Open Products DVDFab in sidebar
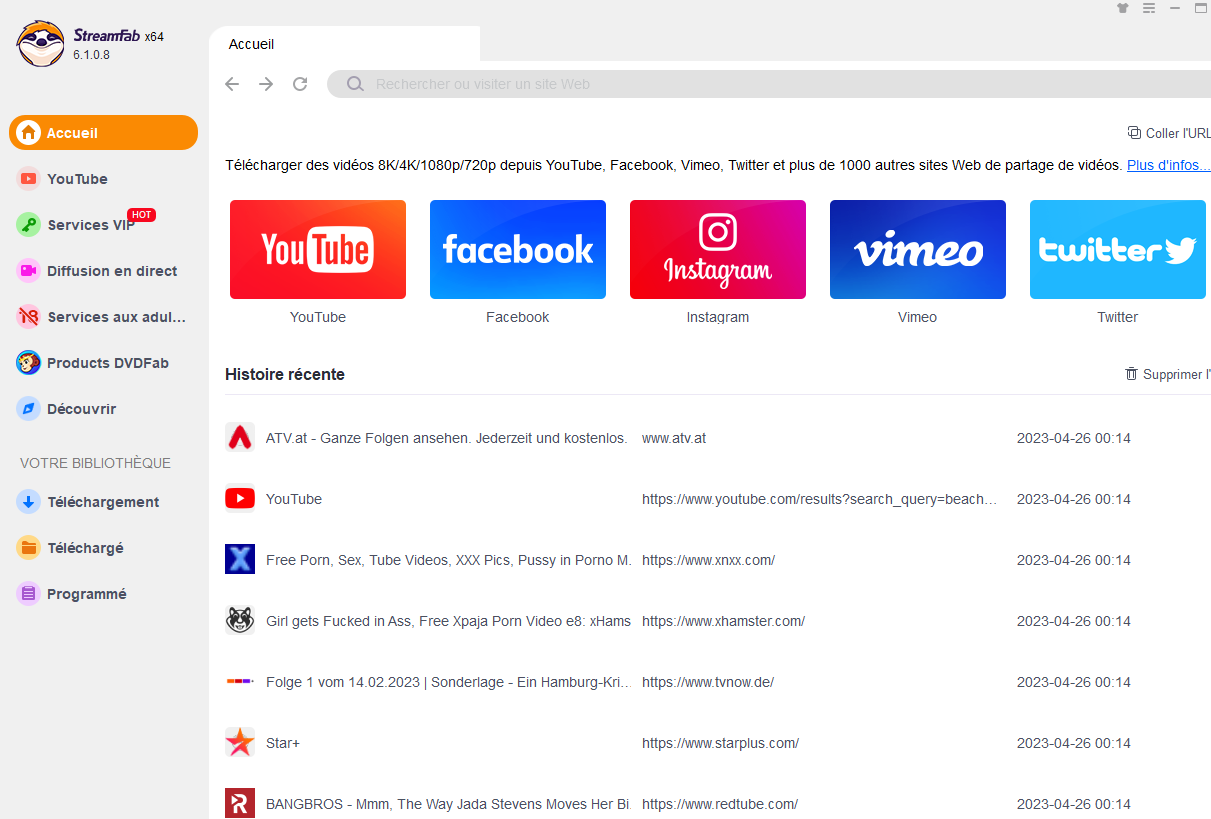 104,363
